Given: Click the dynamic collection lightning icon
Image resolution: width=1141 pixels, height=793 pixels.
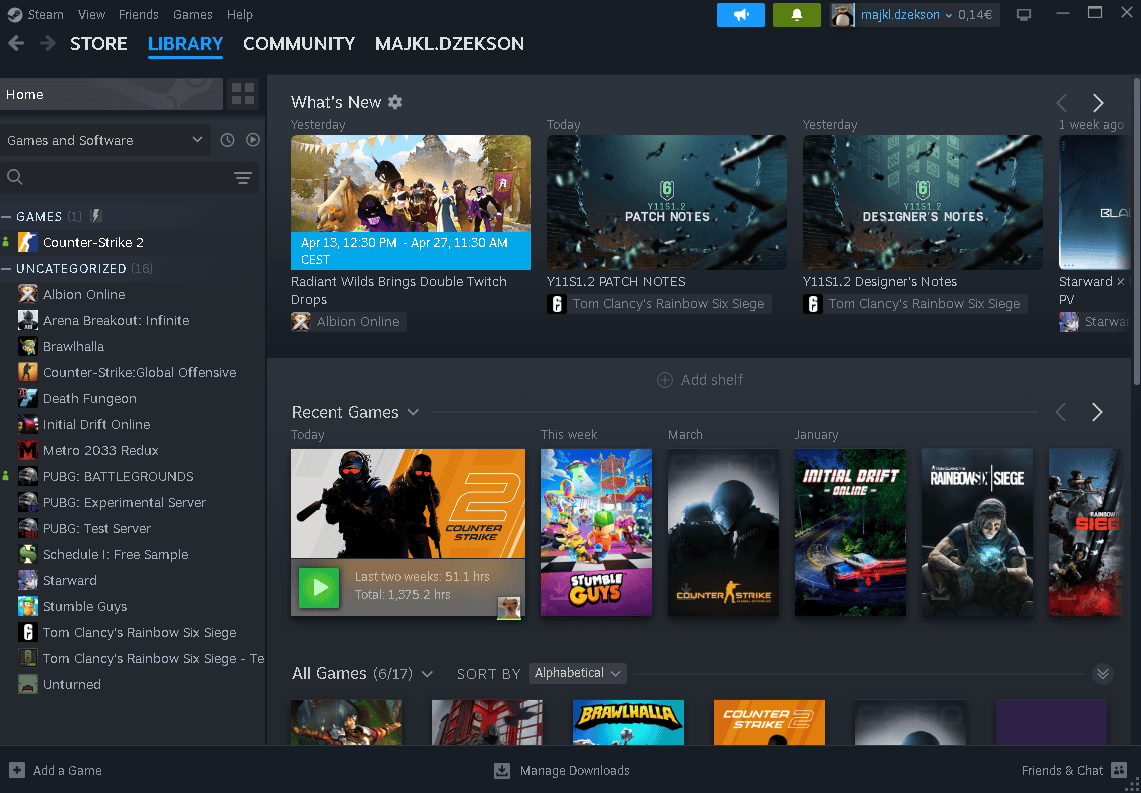Looking at the screenshot, I should tap(95, 216).
